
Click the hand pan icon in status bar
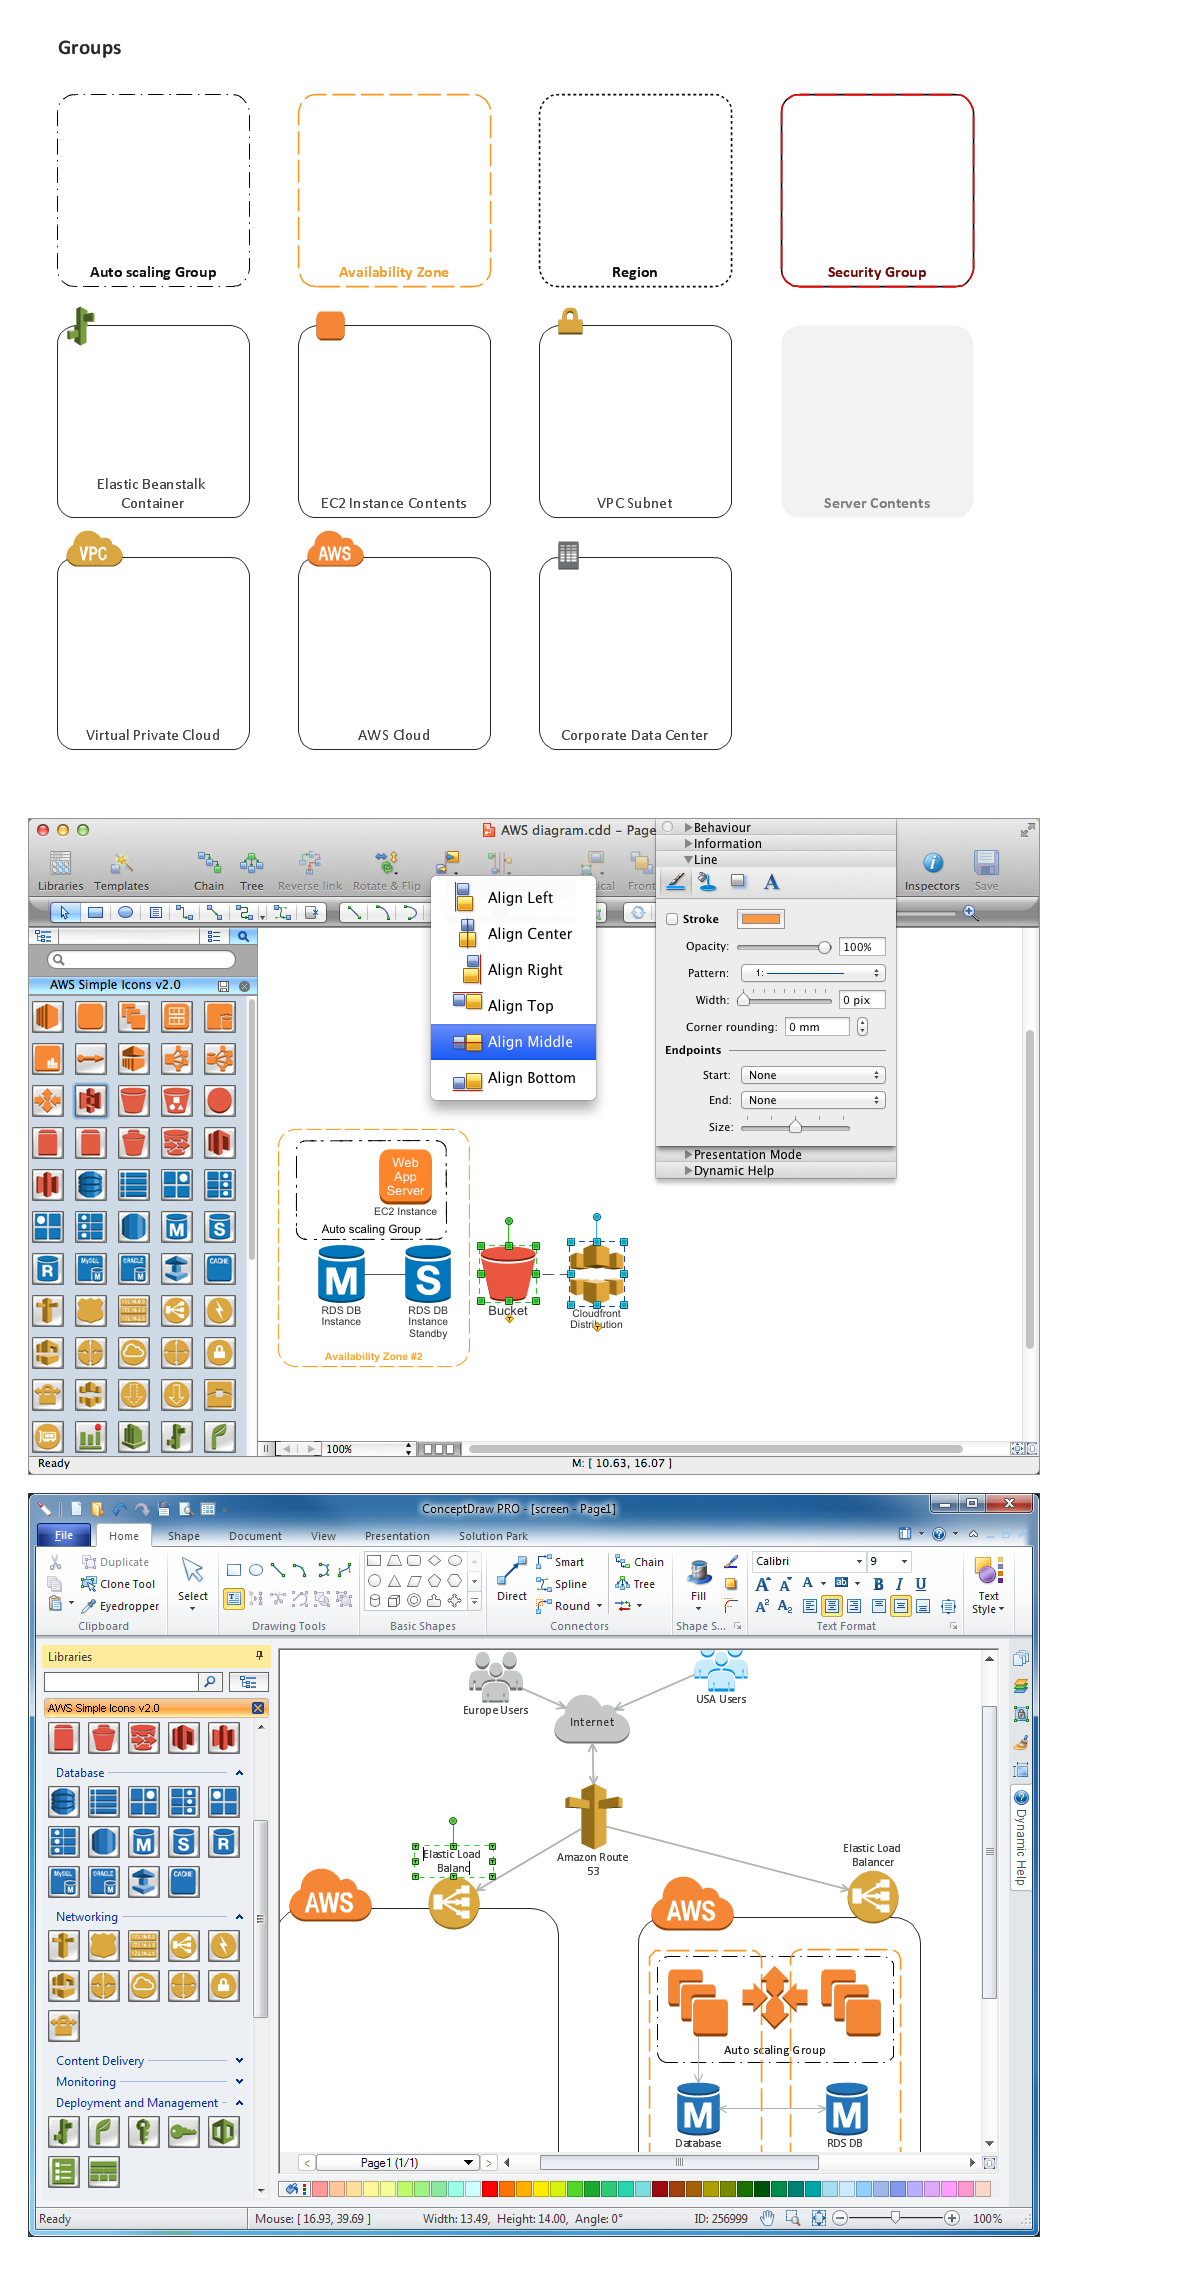pos(767,2218)
